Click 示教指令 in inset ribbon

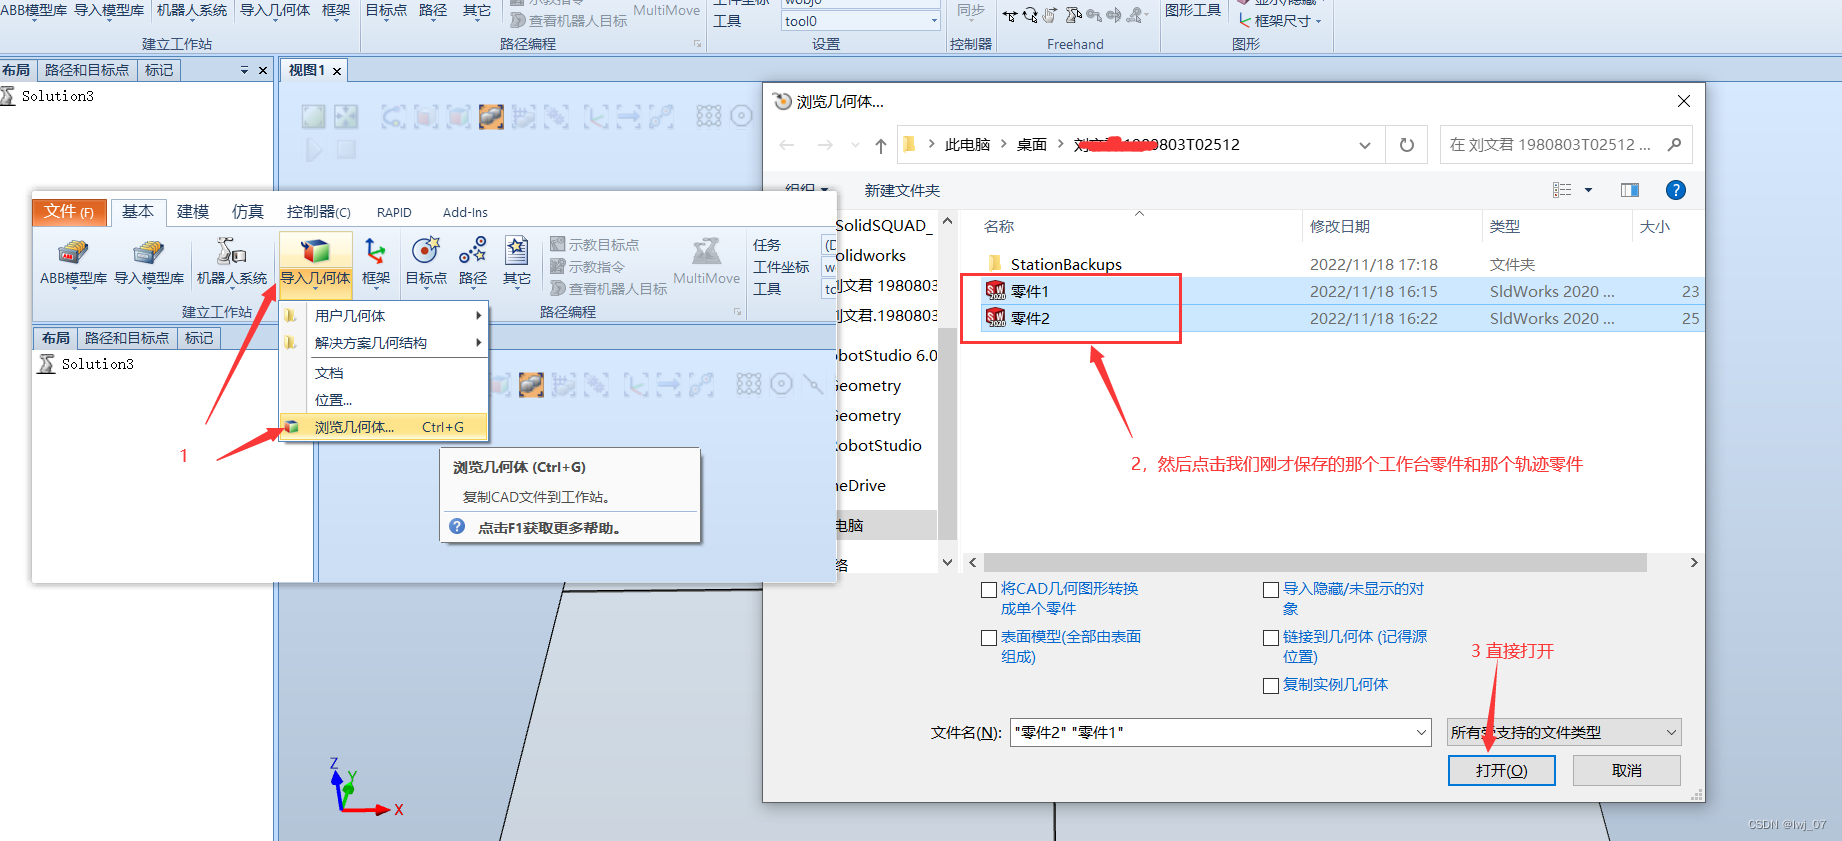[587, 267]
